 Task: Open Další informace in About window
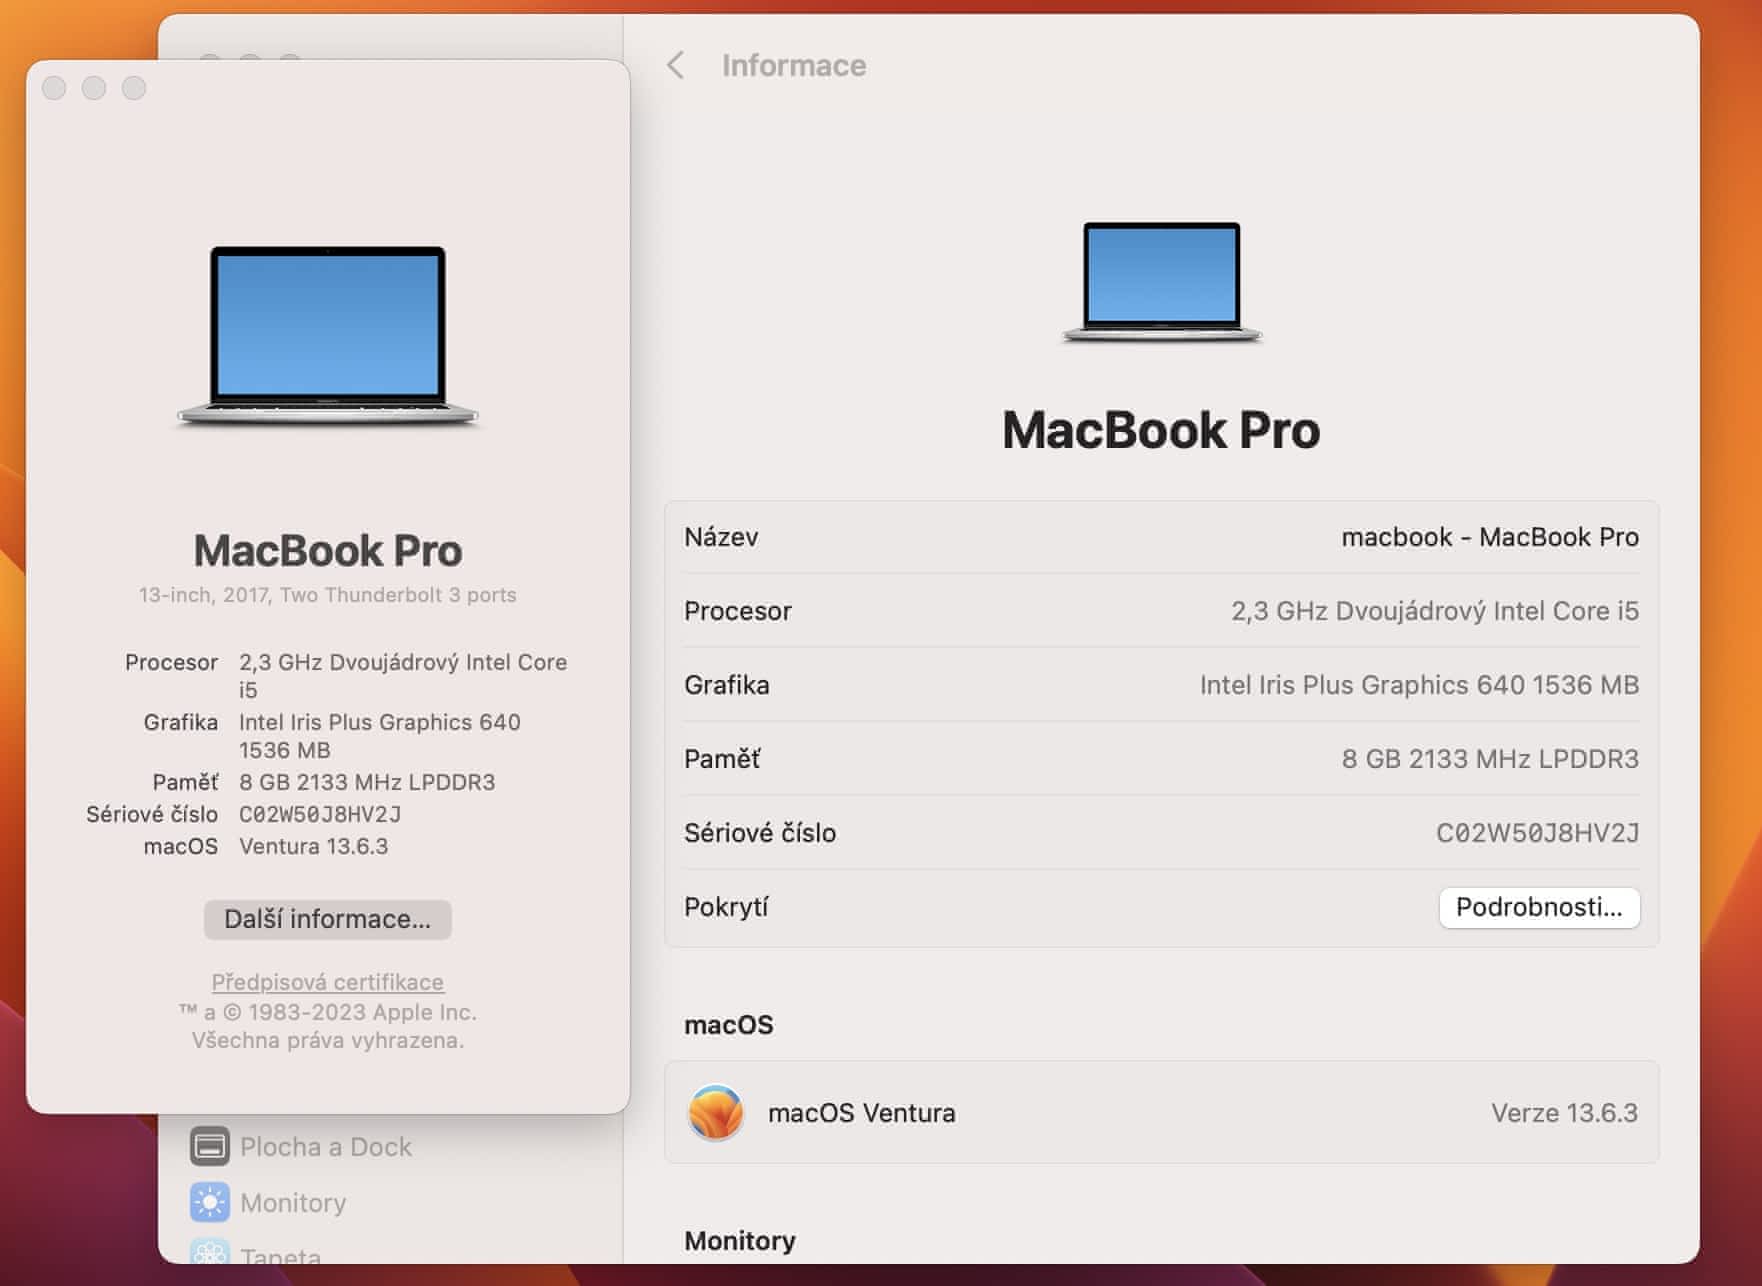click(328, 919)
